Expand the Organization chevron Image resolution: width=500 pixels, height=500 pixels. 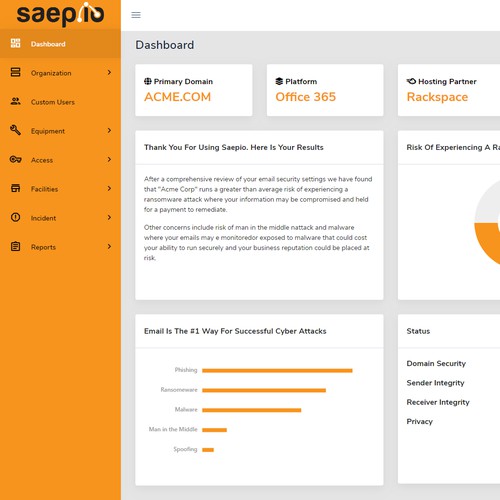(x=109, y=72)
